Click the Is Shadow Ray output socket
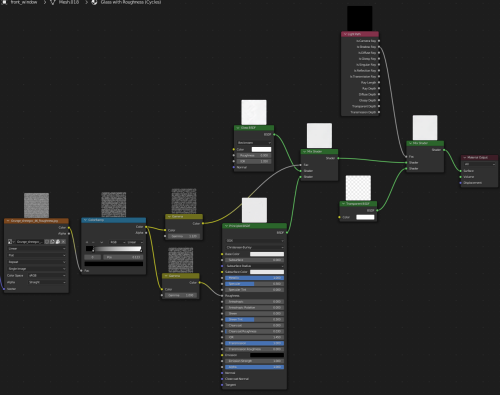Viewport: 500px width, 395px height. pos(379,47)
